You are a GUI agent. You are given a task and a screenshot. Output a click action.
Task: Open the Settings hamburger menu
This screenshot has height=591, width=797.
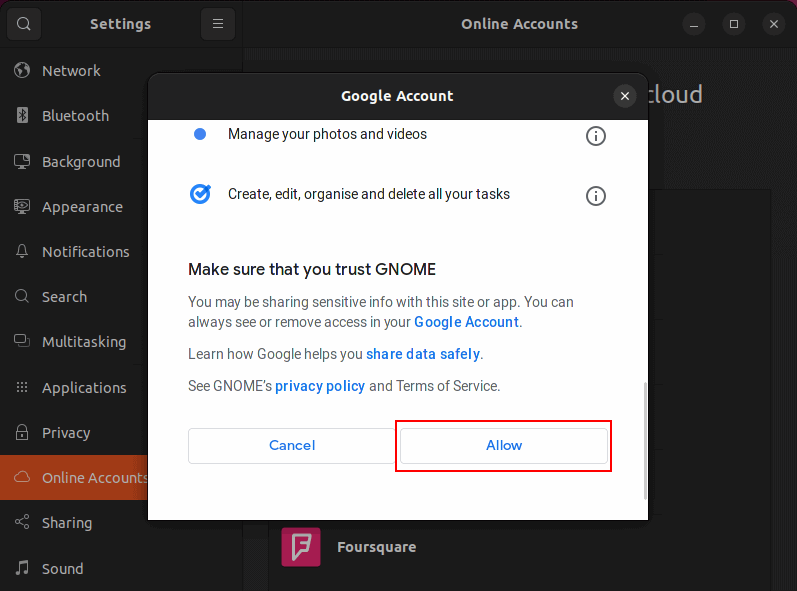[x=218, y=24]
